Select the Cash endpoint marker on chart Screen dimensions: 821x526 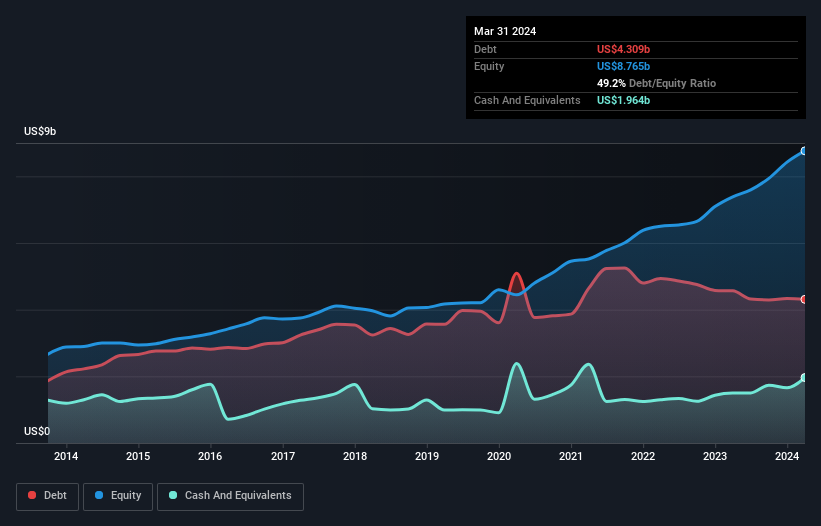pos(804,377)
